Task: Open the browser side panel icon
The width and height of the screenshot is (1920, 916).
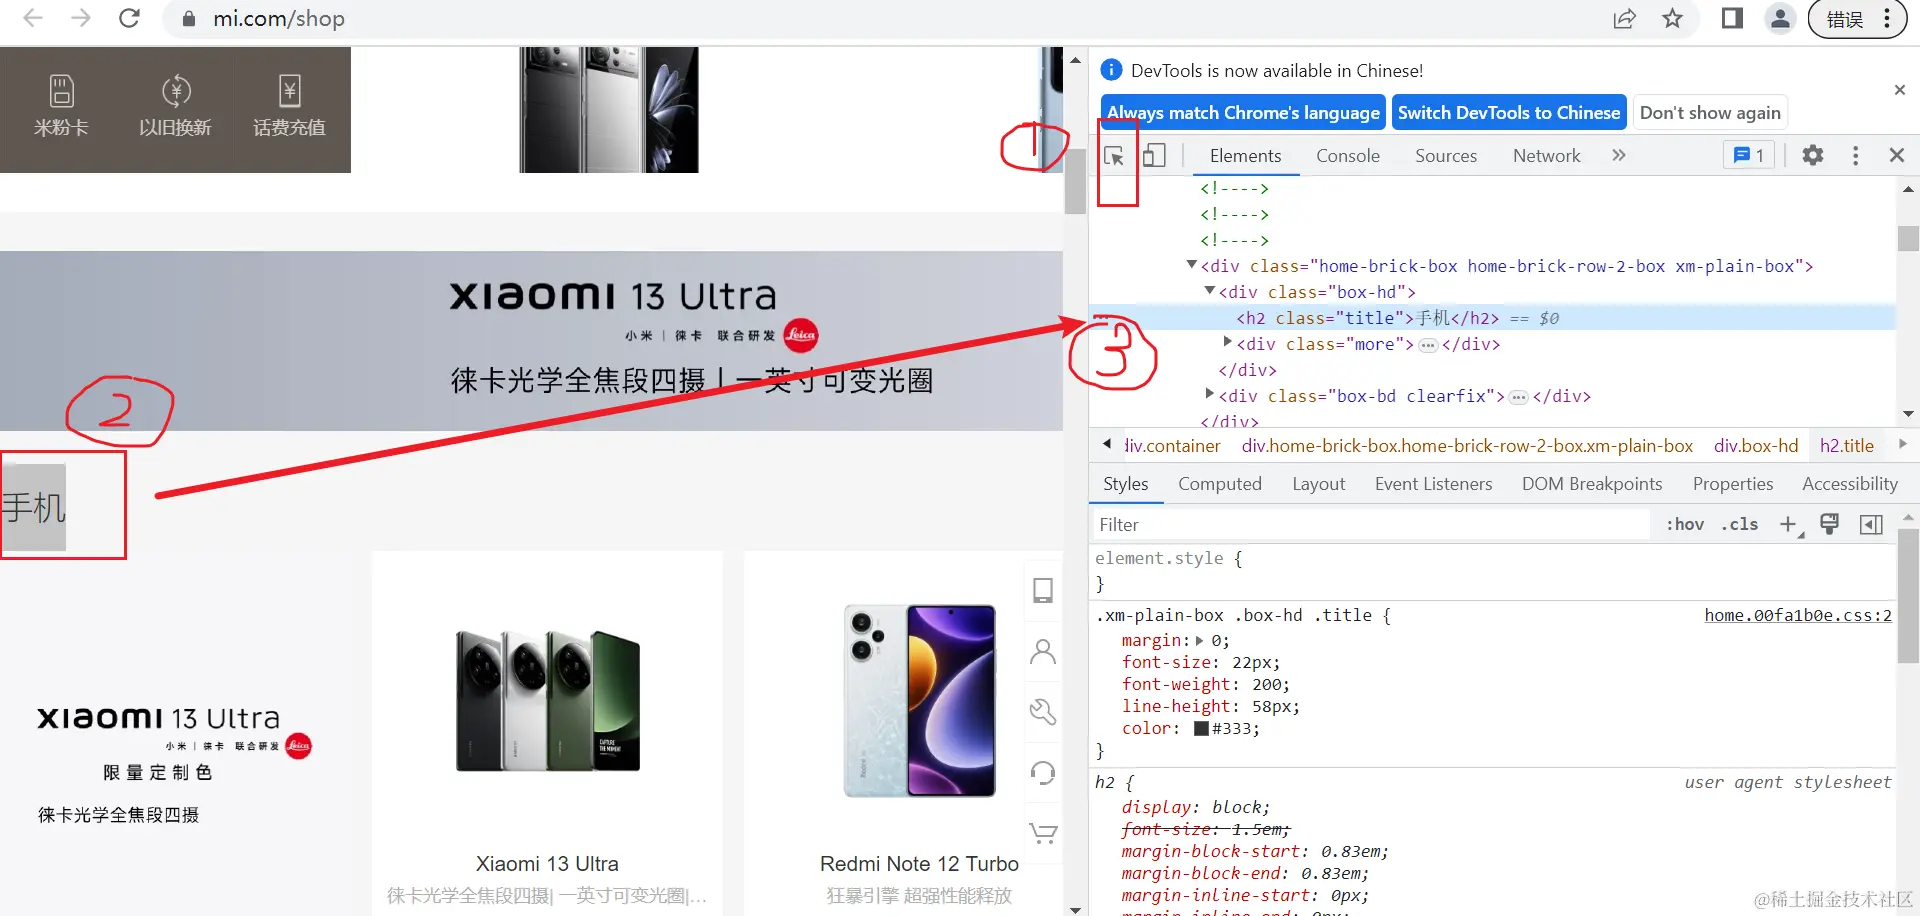Action: [1732, 18]
